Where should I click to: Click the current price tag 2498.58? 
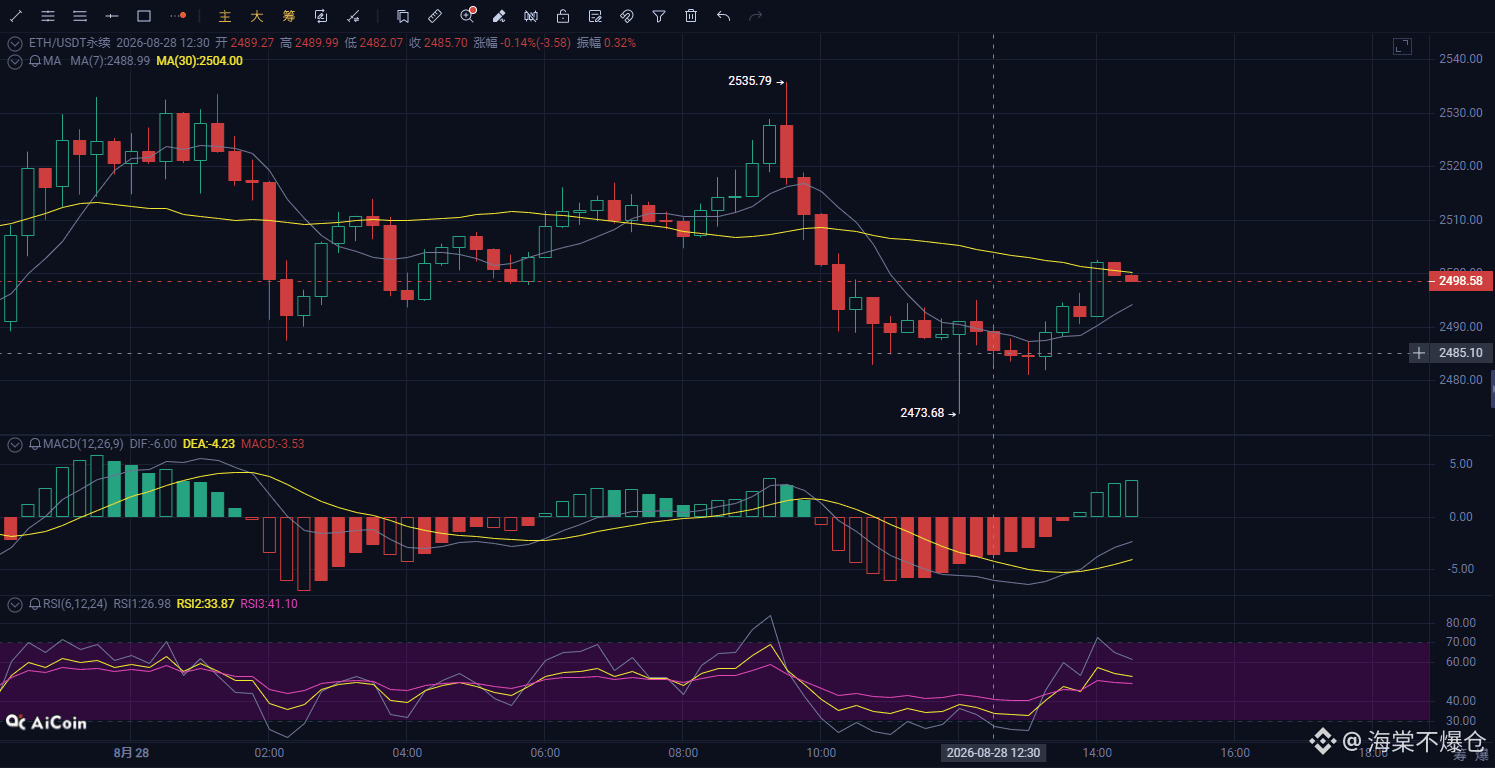click(x=1460, y=281)
